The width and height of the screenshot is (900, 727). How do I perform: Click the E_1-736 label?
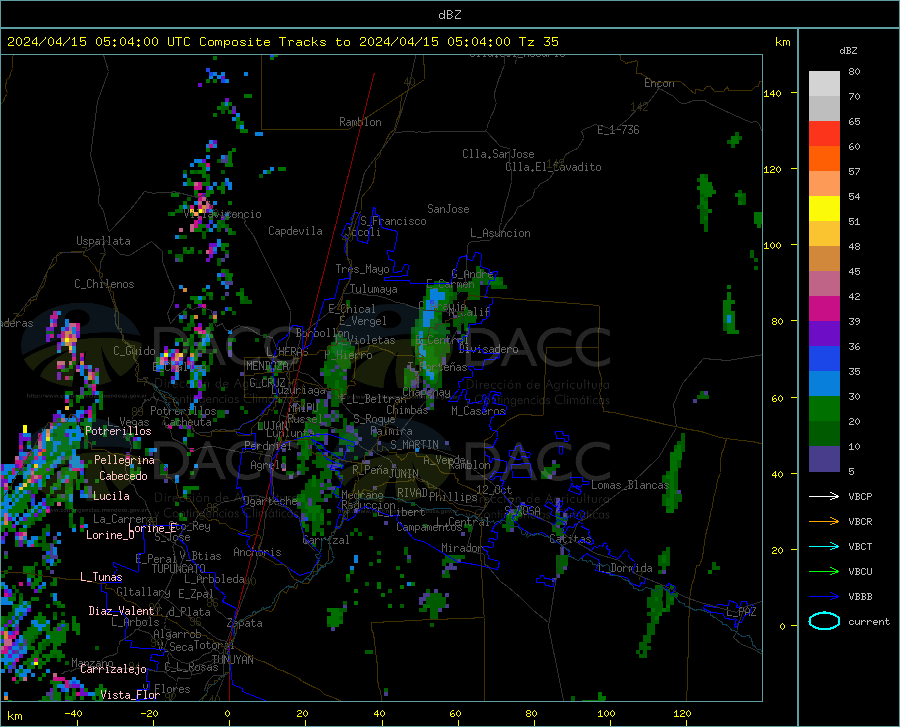click(618, 130)
